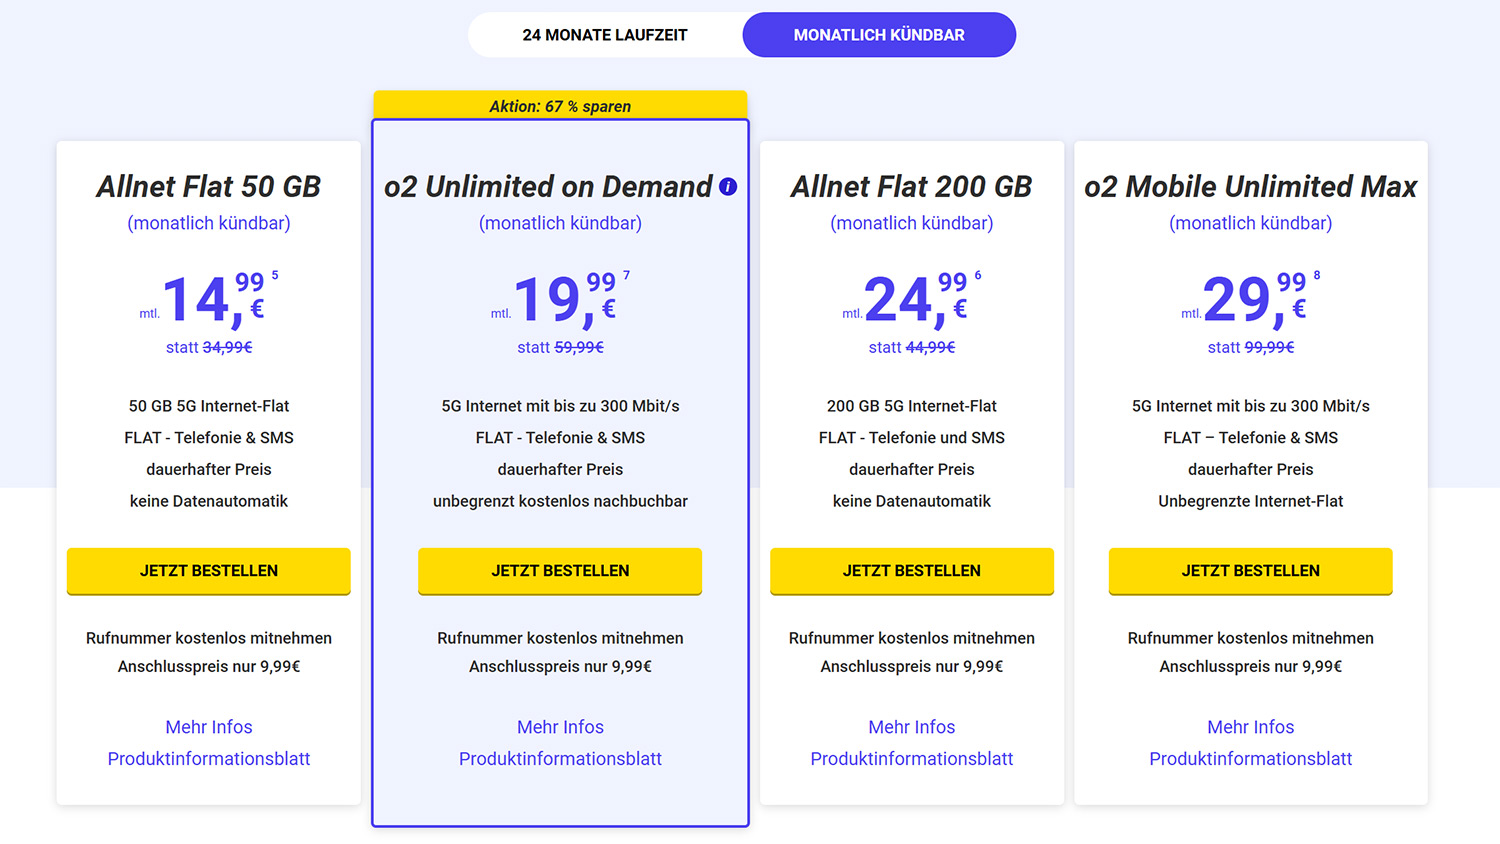Open Mehr Infos for o2 Mobile Unlimited Max
The height and width of the screenshot is (844, 1500).
tap(1251, 727)
